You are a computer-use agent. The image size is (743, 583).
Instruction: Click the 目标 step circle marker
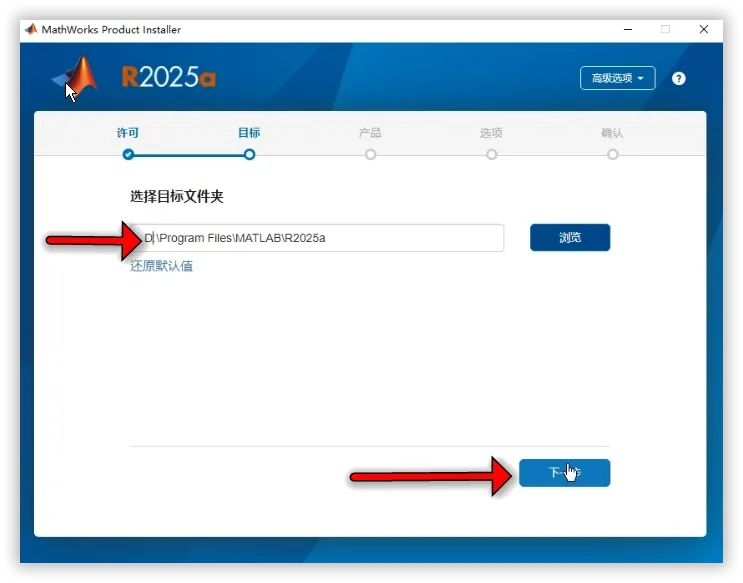point(249,155)
